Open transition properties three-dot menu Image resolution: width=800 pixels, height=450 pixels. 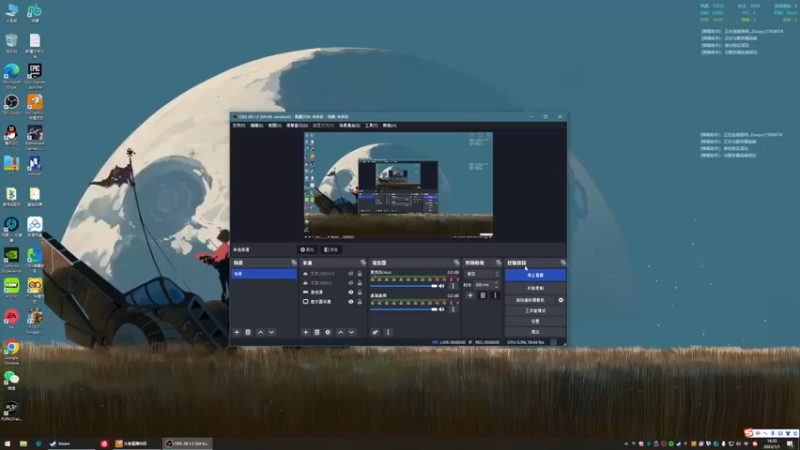tap(495, 295)
